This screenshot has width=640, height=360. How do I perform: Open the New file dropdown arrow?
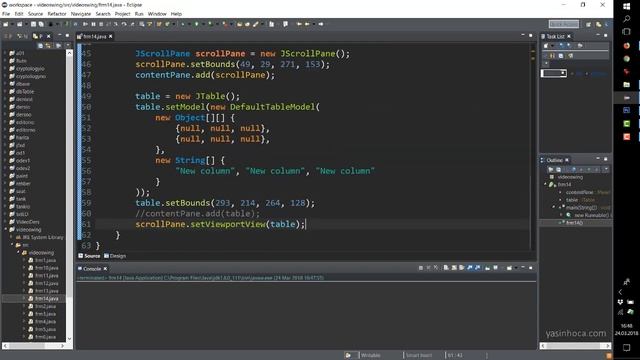point(12,24)
